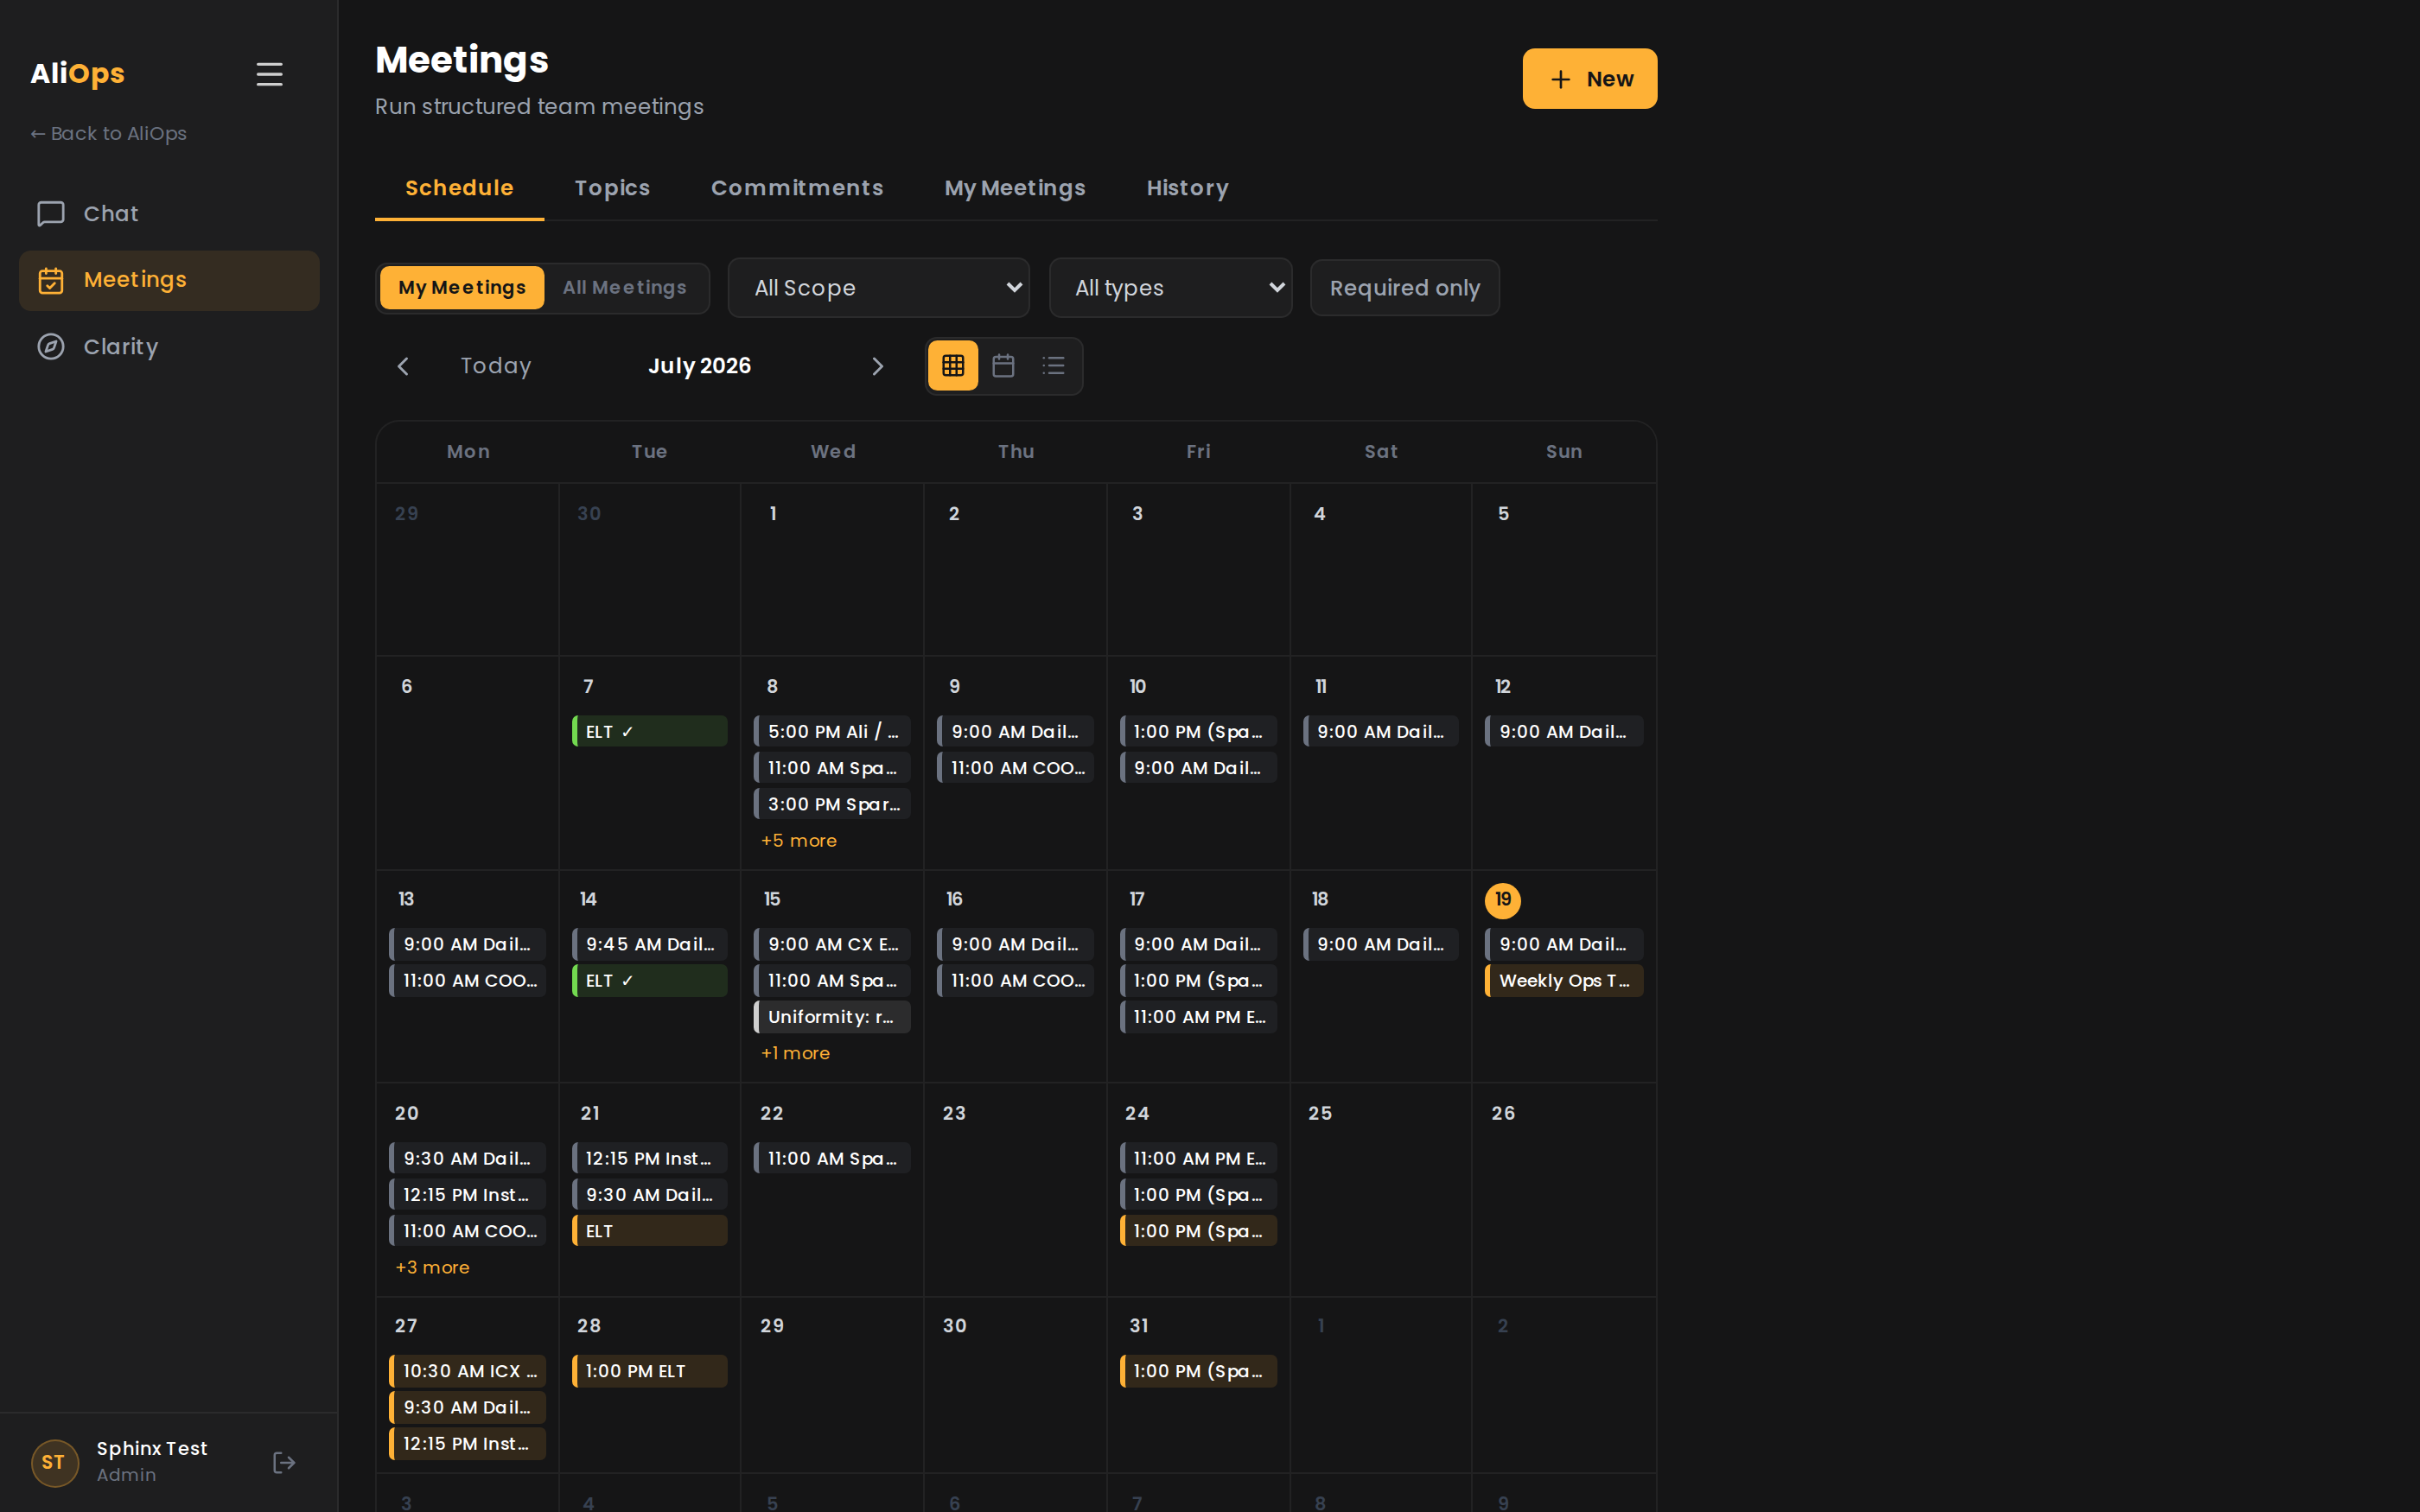The image size is (2420, 1512).
Task: Open 12:15 PM Inst on July 21
Action: tap(650, 1158)
